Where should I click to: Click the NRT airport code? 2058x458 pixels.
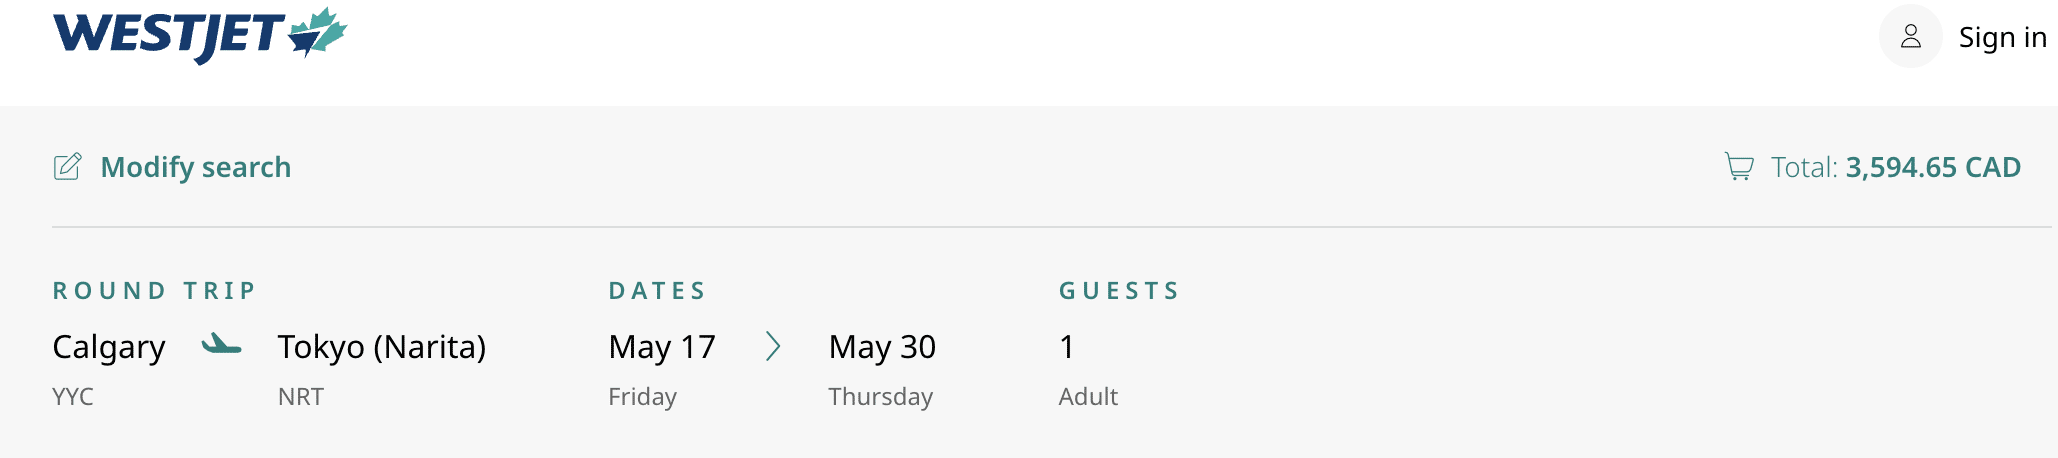(301, 397)
